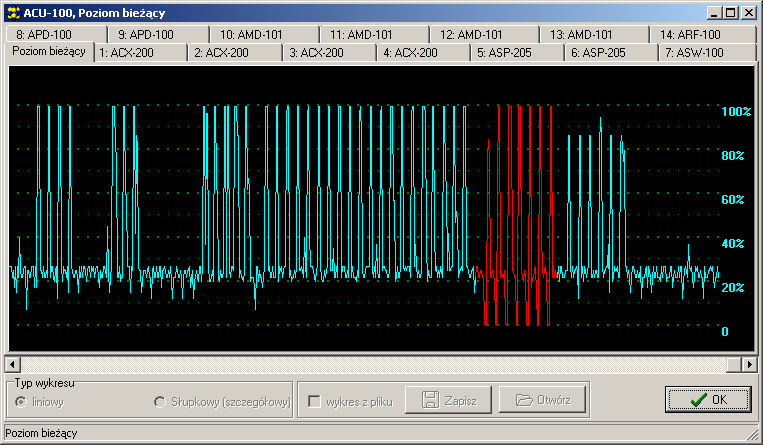Click the Zapisz save button
The height and width of the screenshot is (445, 763).
(x=448, y=400)
